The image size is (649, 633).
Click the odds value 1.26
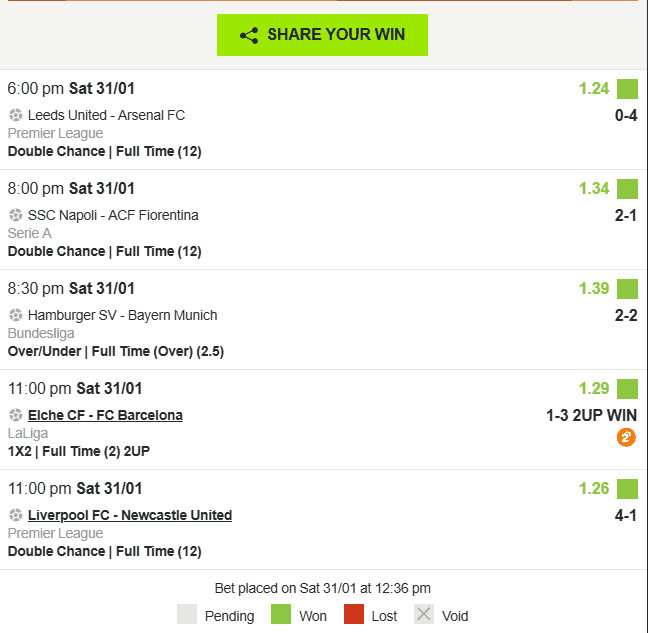(x=594, y=488)
